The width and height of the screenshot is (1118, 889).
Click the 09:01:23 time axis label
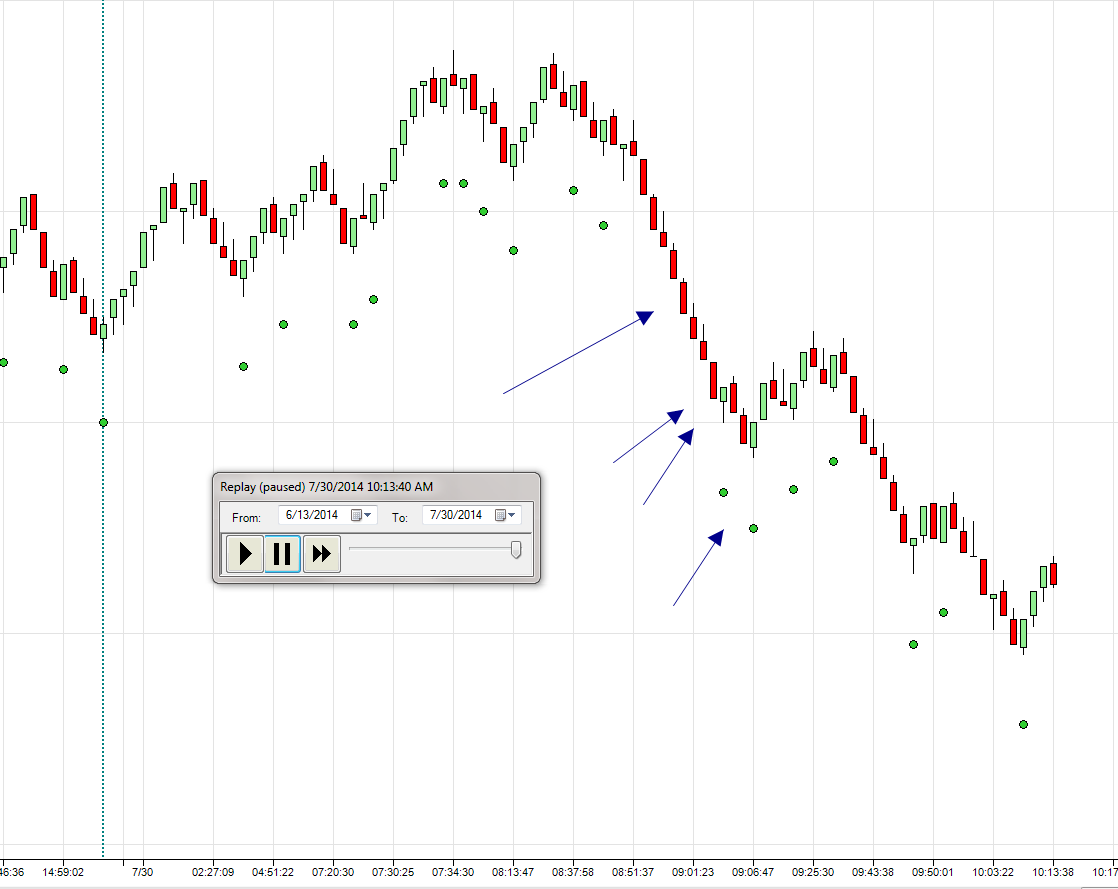tap(693, 872)
